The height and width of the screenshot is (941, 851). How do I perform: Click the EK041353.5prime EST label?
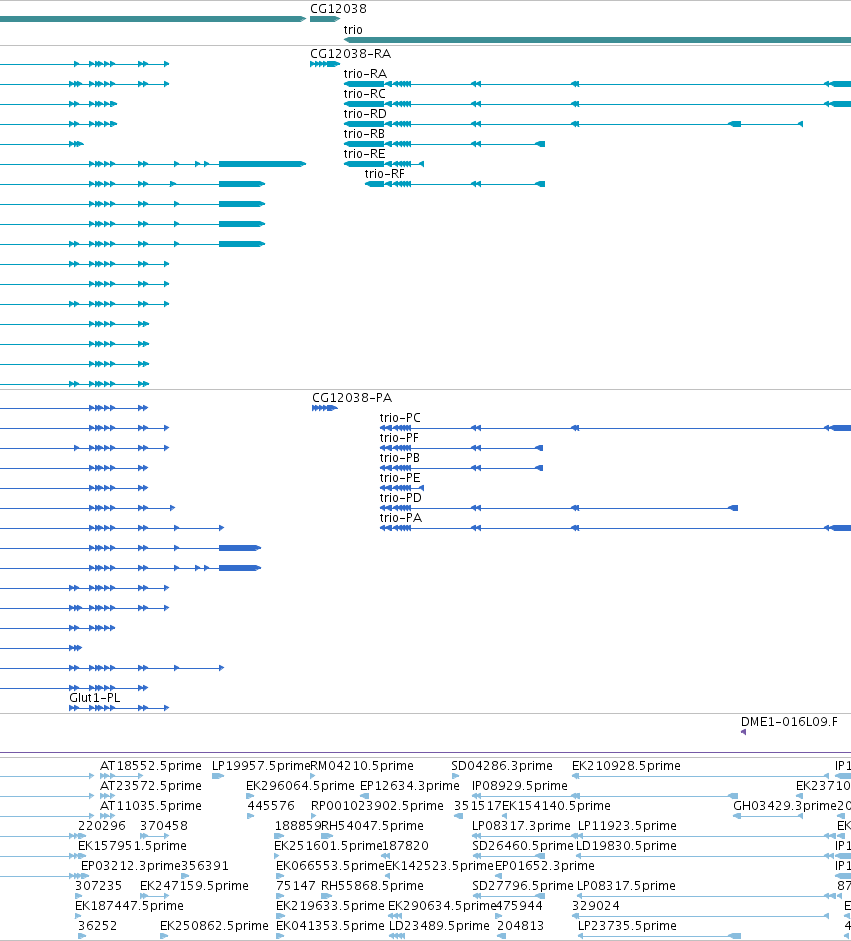click(x=330, y=925)
